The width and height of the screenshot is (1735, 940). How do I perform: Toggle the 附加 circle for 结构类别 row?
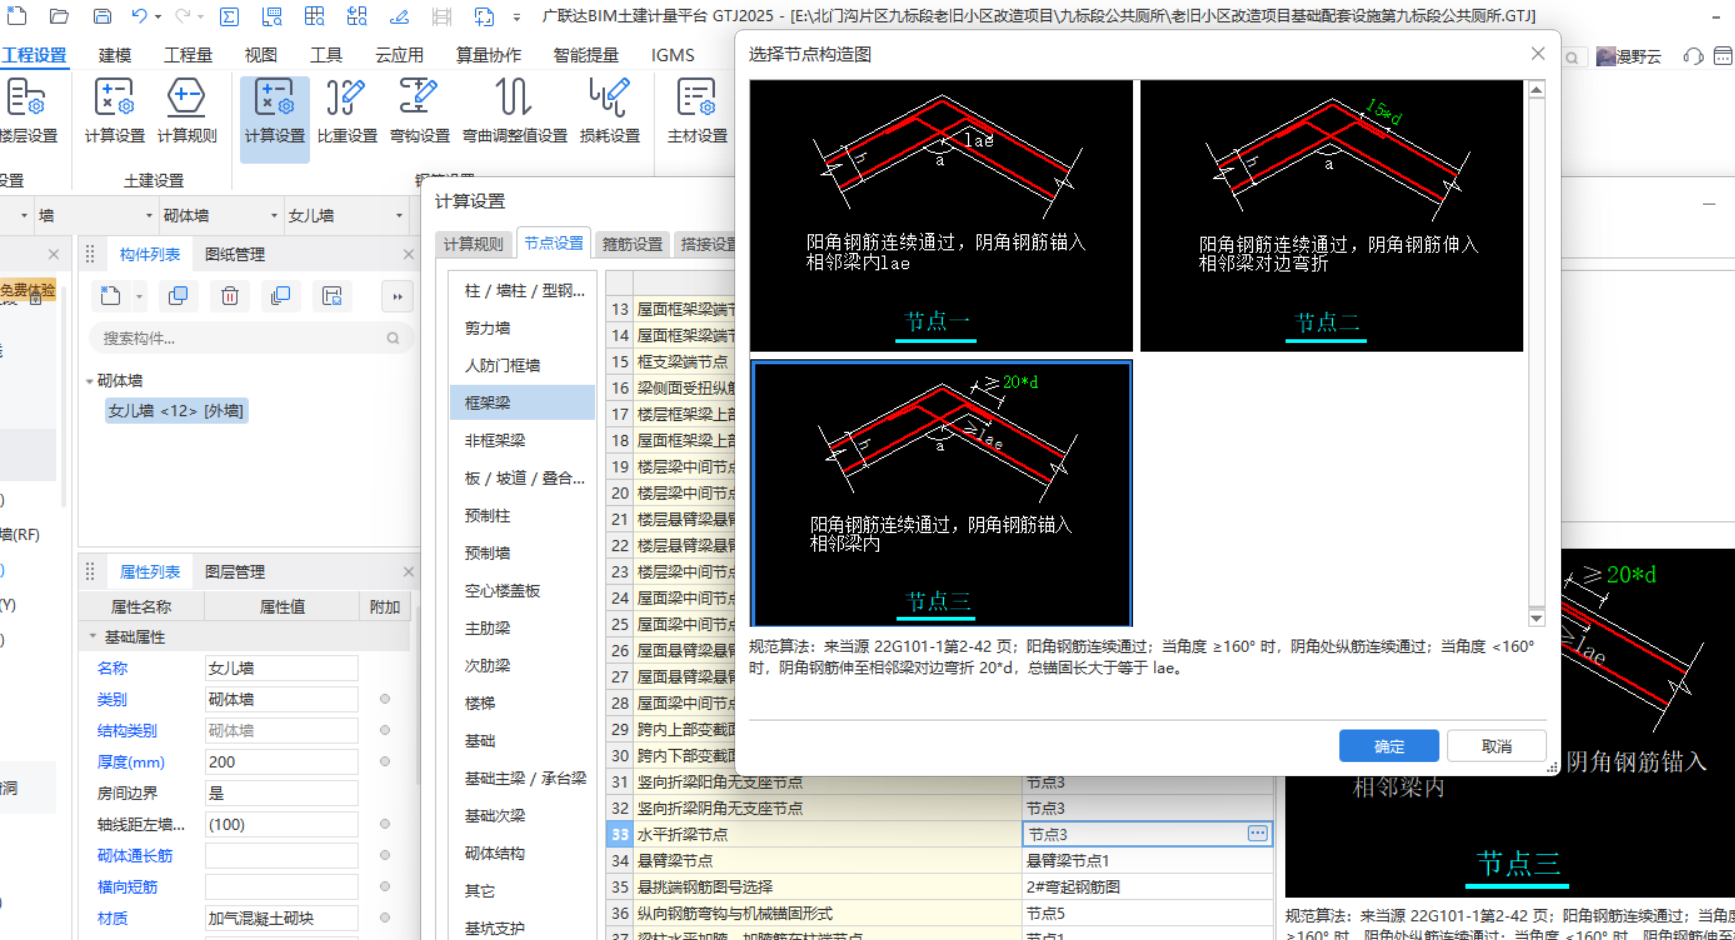coord(385,730)
